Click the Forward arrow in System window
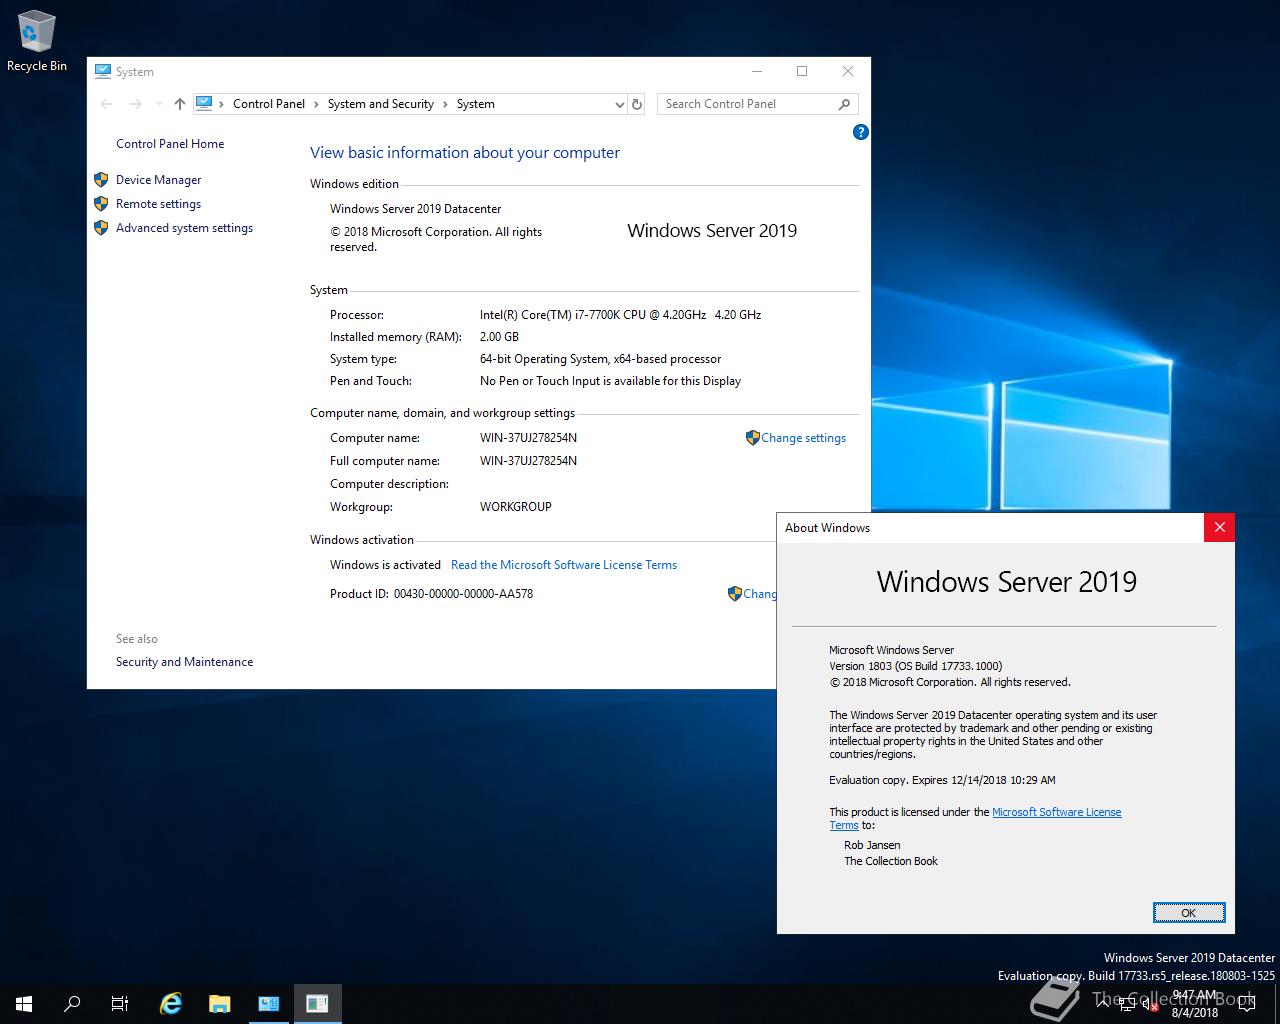1280x1024 pixels. tap(136, 104)
